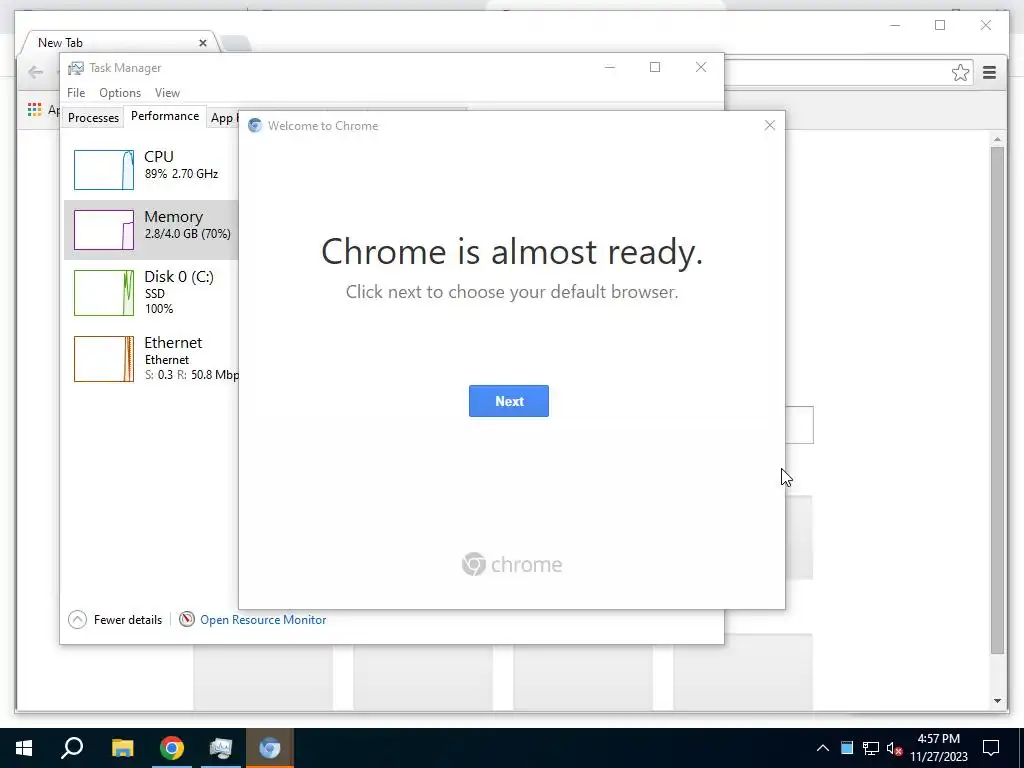
Task: Select the Memory performance graph thumbnail
Action: pos(104,230)
